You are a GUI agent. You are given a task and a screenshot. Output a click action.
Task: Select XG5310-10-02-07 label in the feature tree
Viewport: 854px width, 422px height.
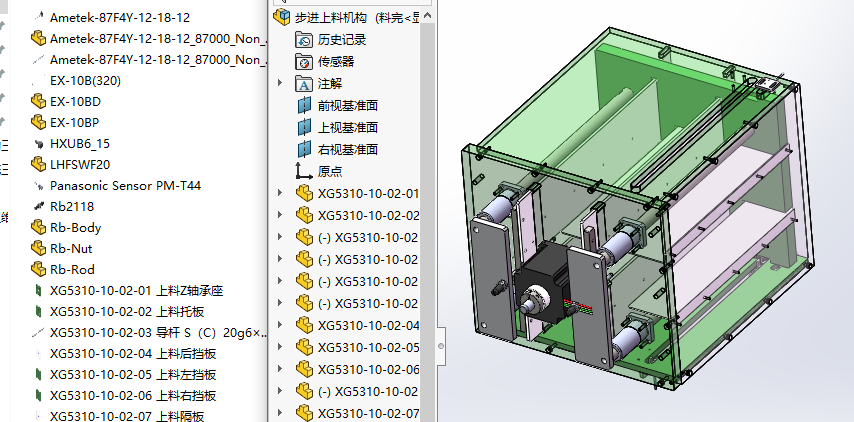pyautogui.click(x=368, y=413)
